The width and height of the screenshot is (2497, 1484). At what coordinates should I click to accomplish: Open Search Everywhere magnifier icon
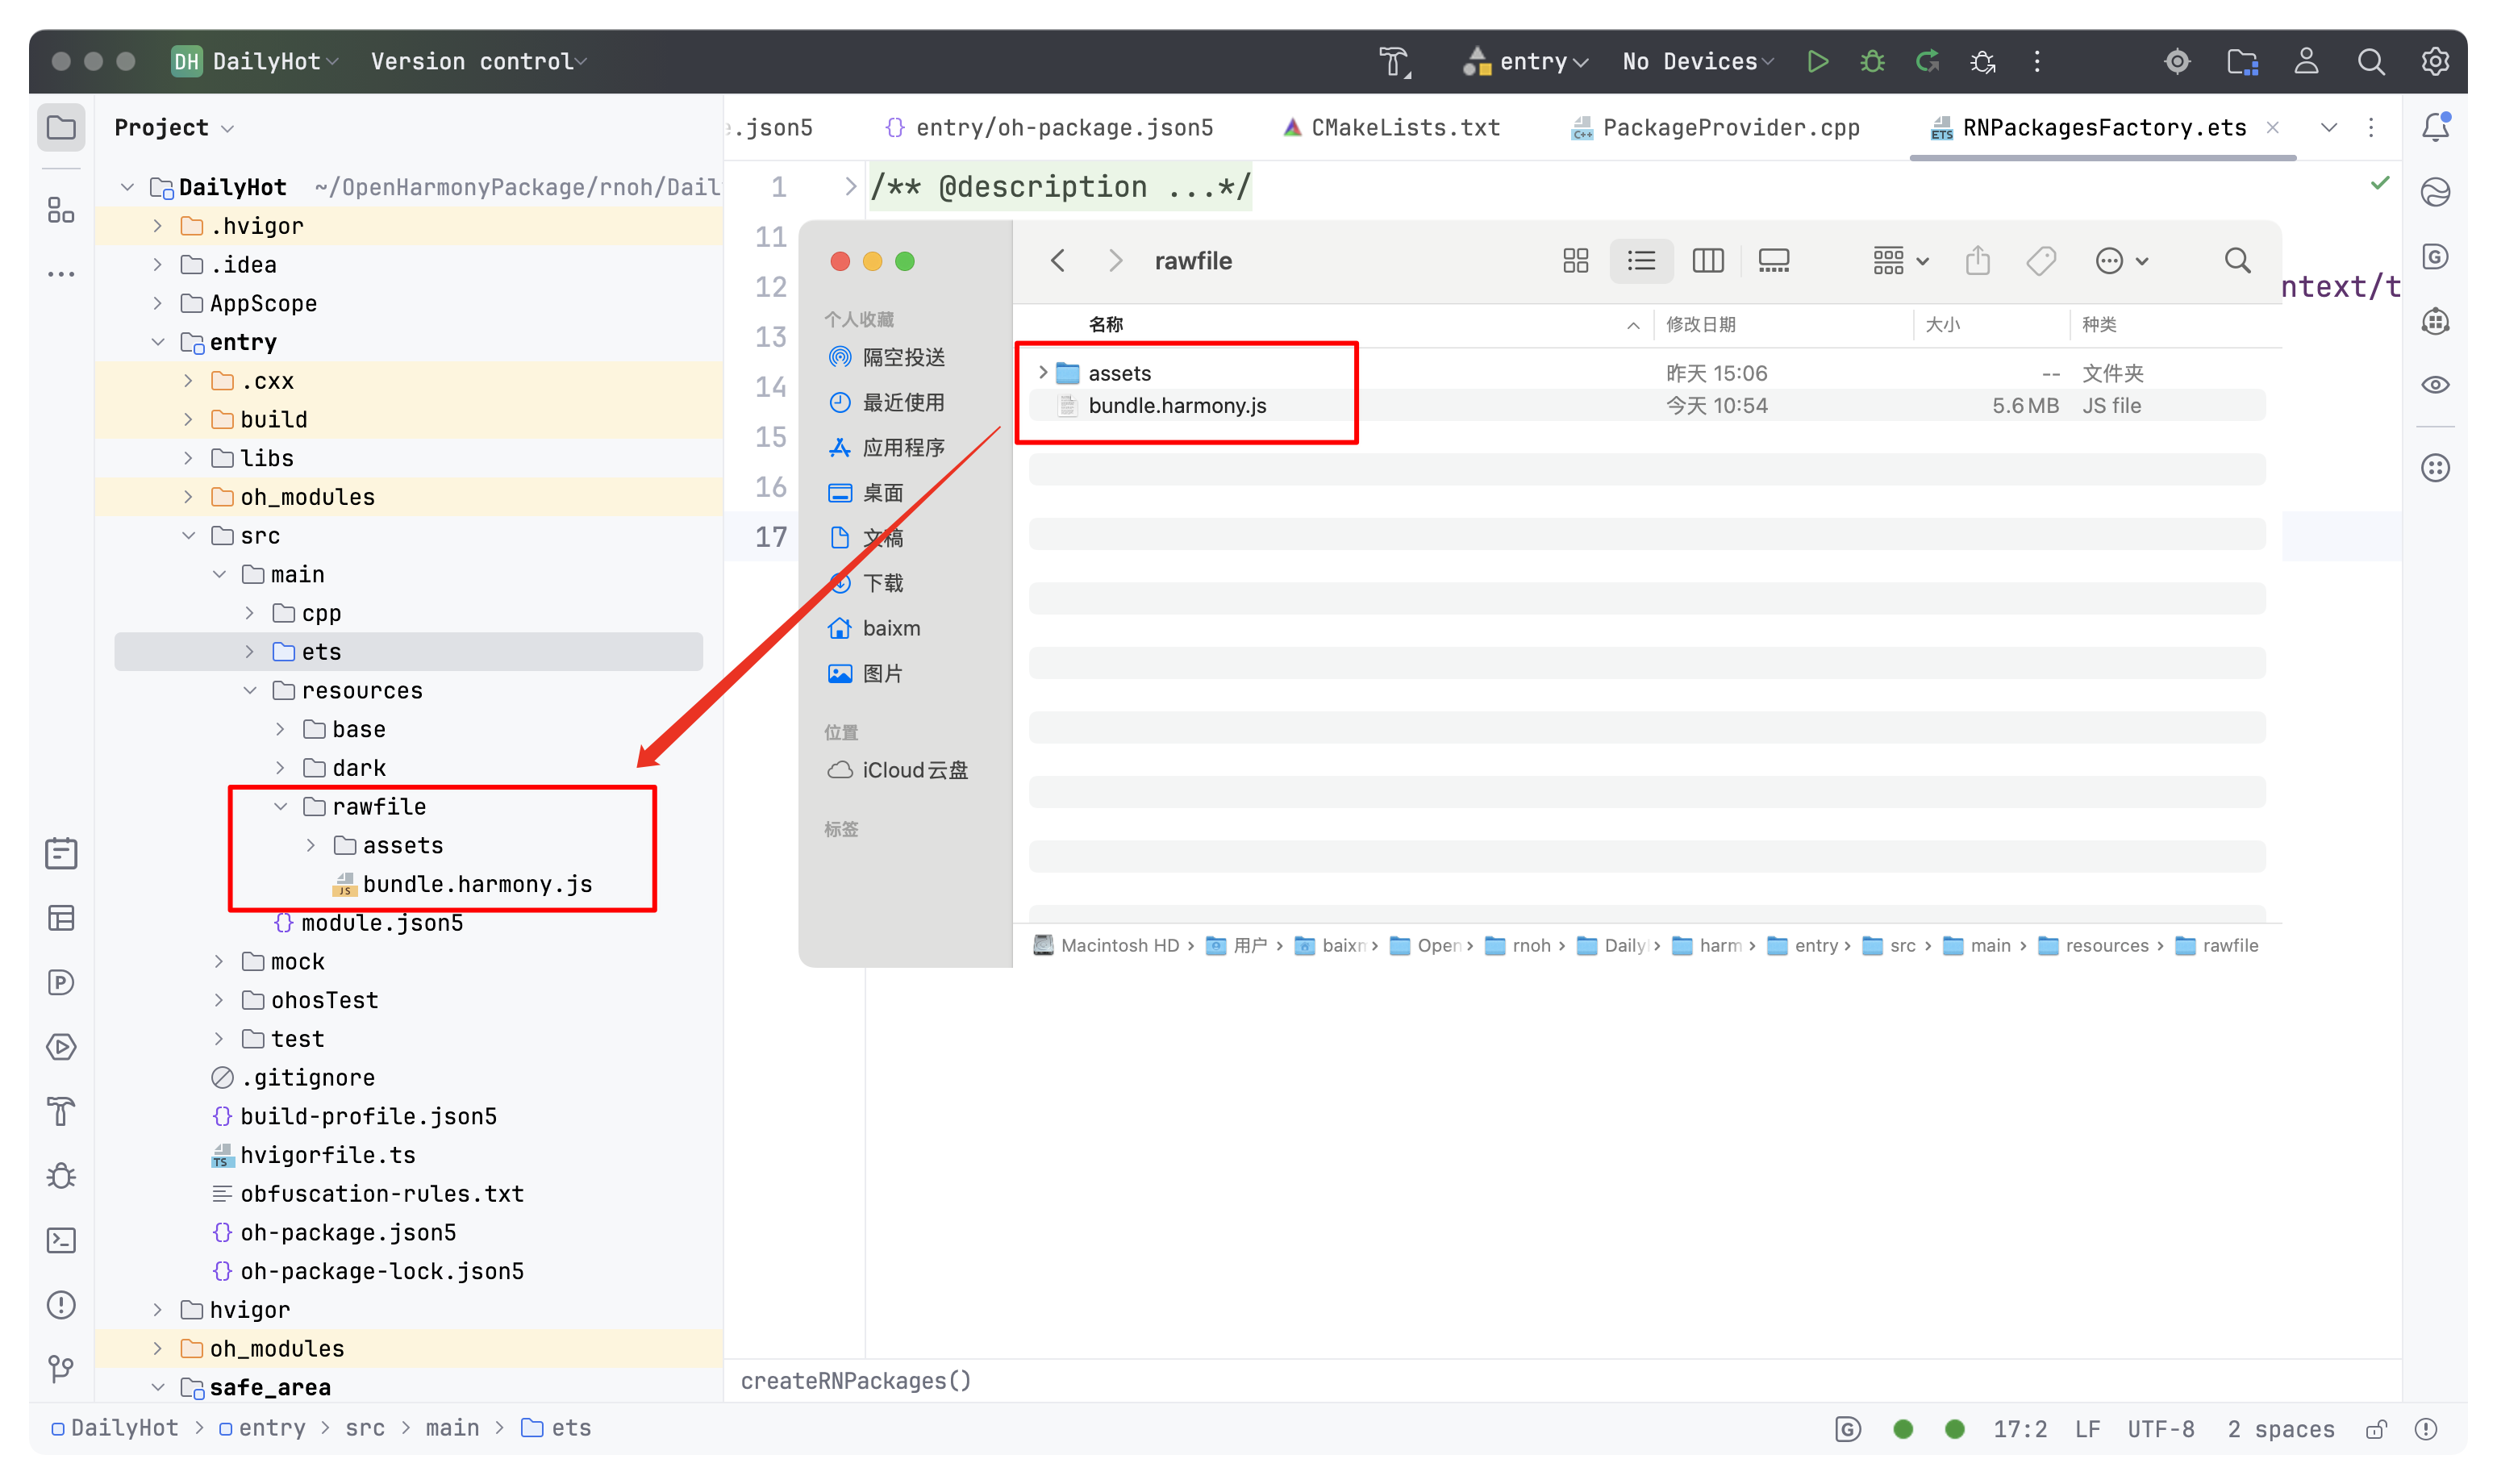point(2370,62)
